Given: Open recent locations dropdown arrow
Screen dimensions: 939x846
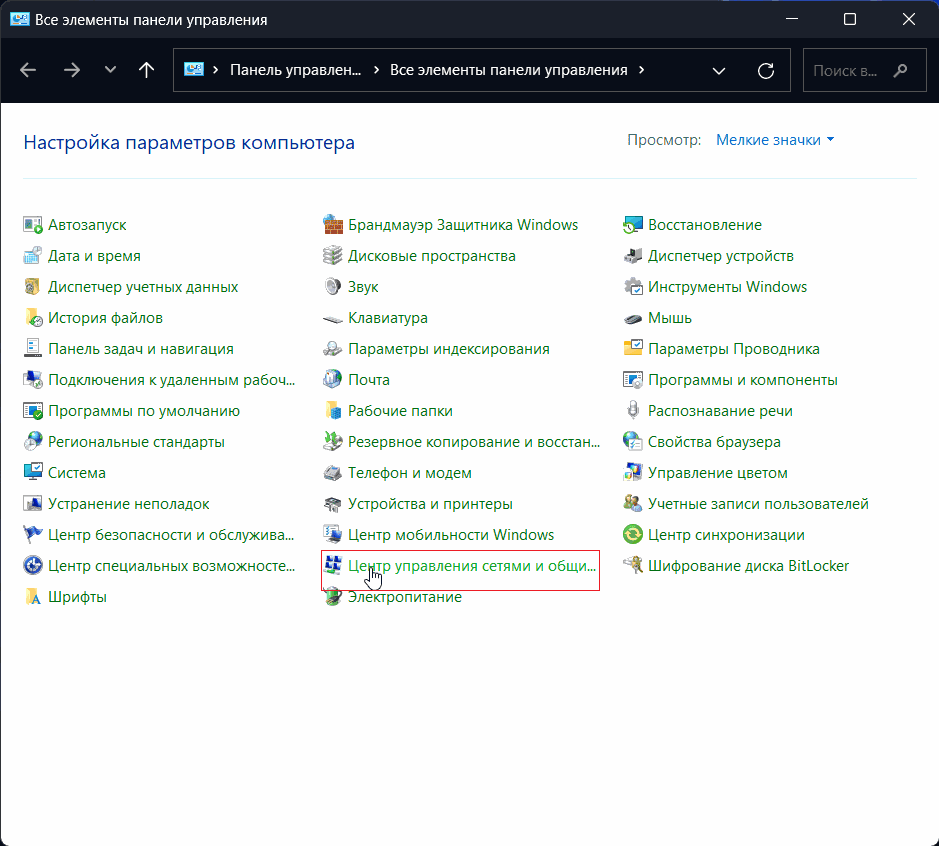Looking at the screenshot, I should point(110,71).
